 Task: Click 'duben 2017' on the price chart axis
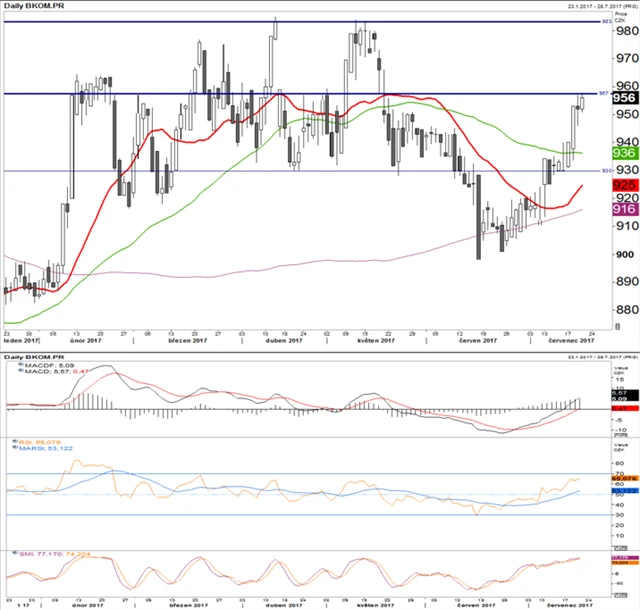tap(284, 340)
